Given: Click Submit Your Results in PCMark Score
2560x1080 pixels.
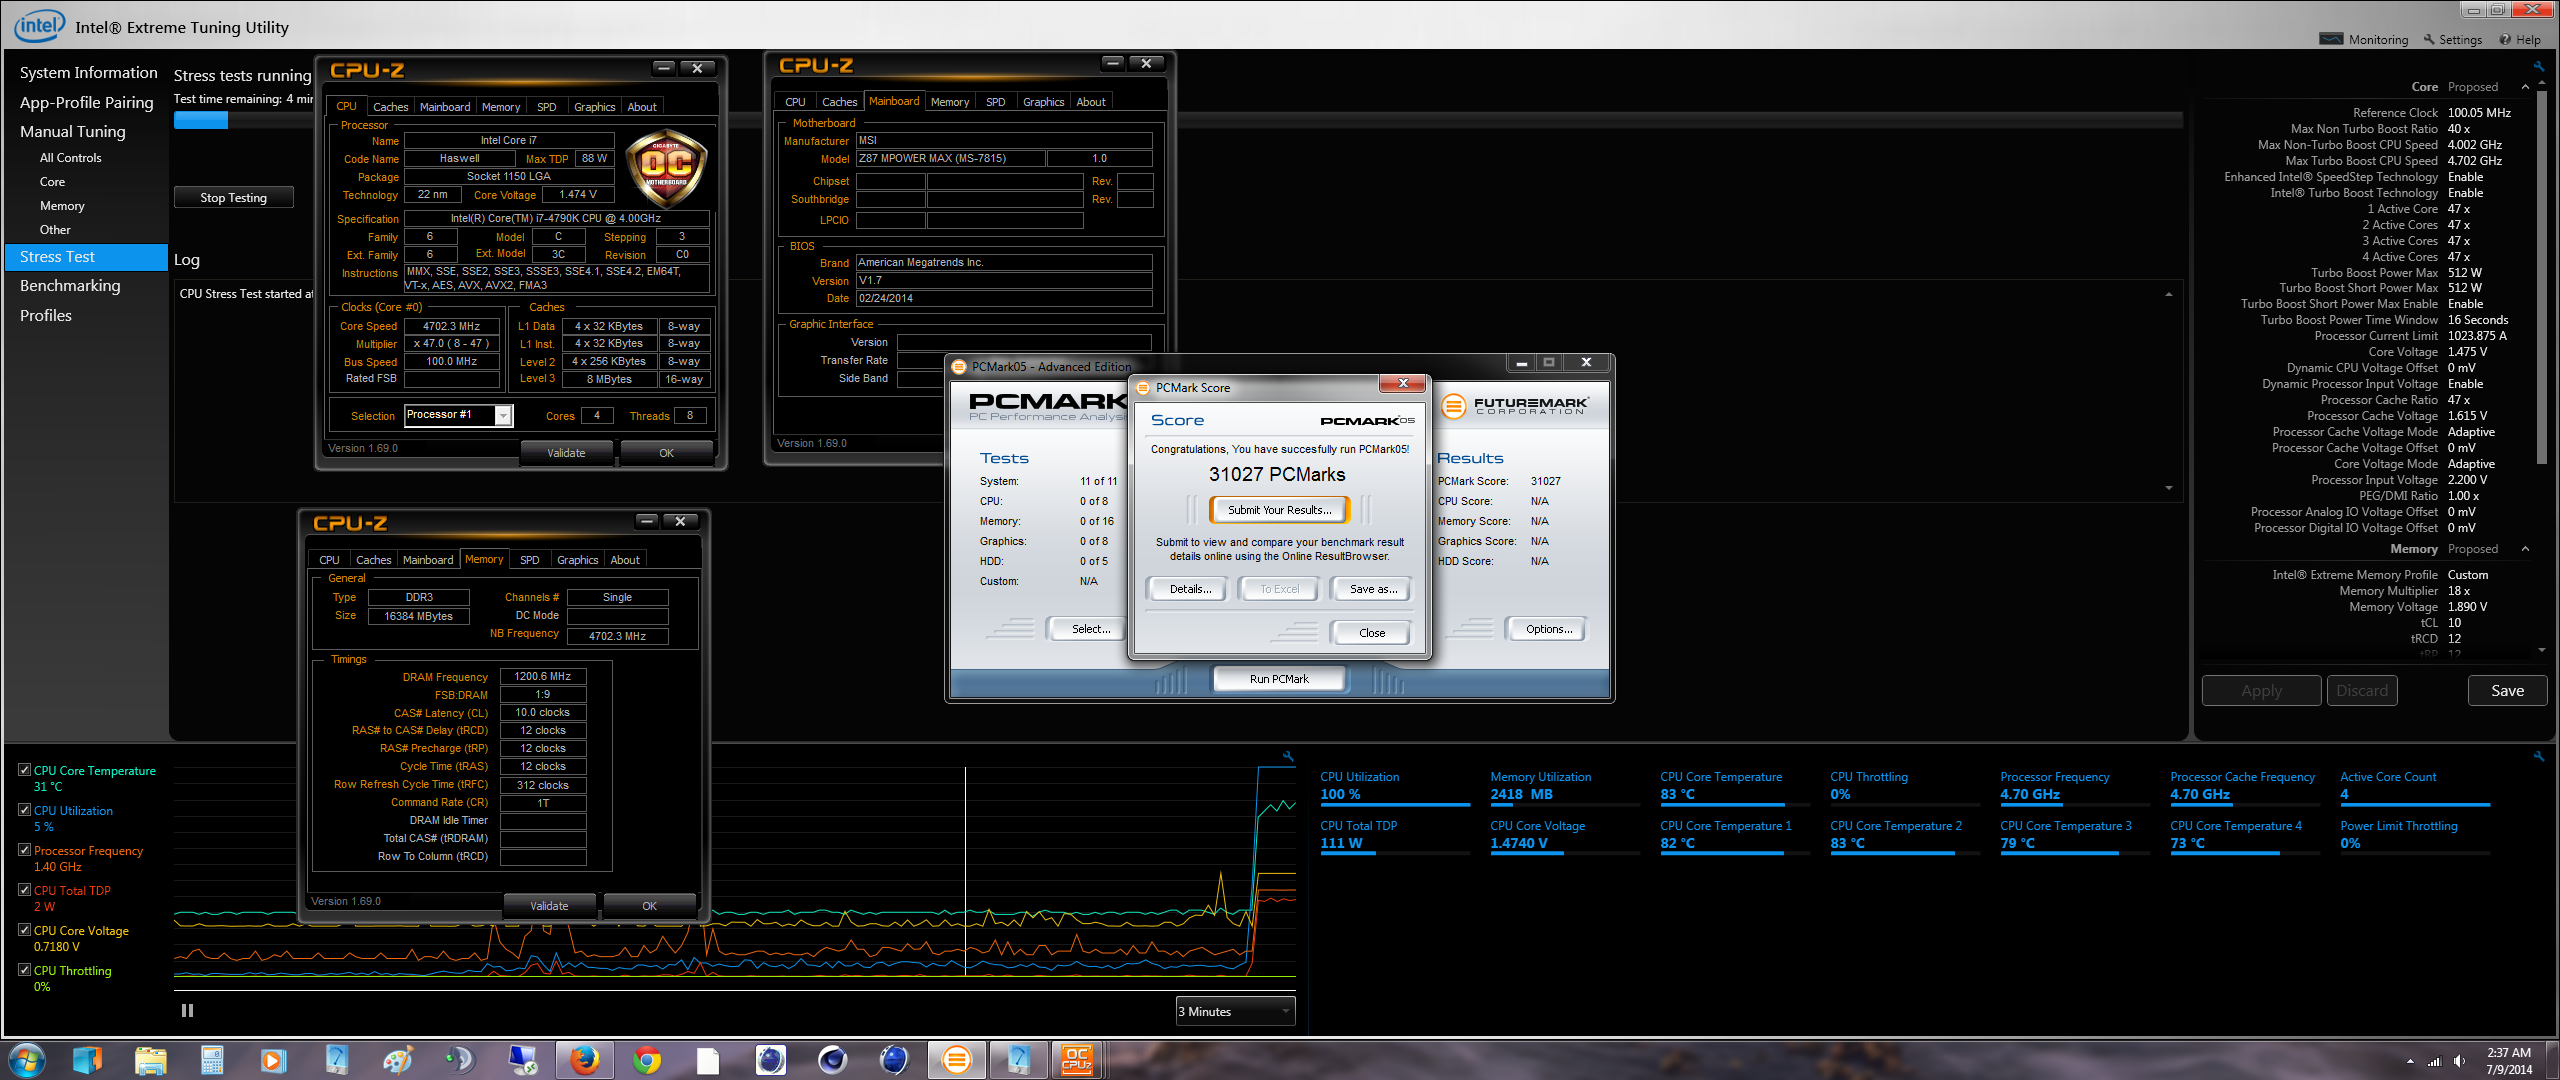Looking at the screenshot, I should pos(1279,510).
